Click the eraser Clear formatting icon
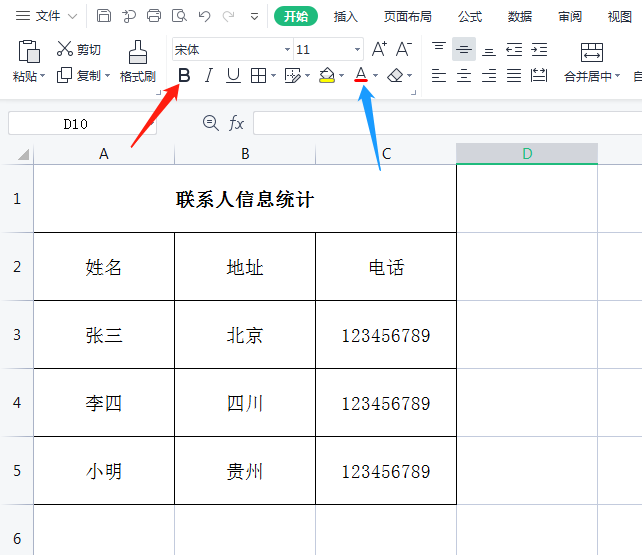The height and width of the screenshot is (555, 642). pos(395,75)
